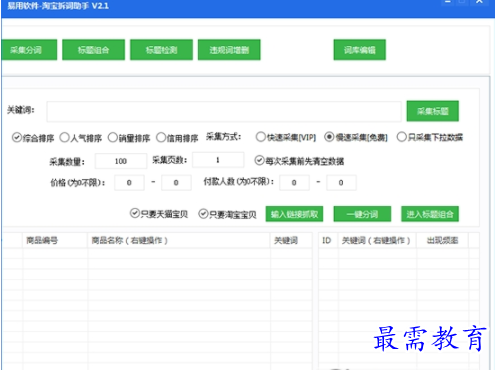Click the 采集标题 button
495x370 pixels.
(433, 111)
